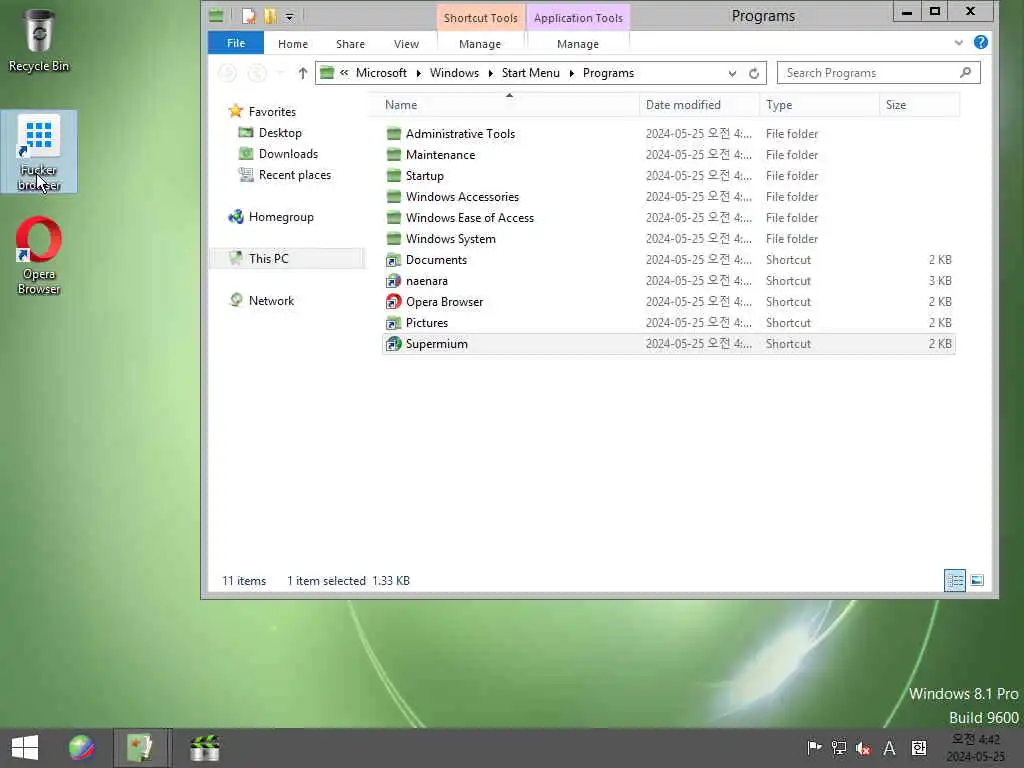The height and width of the screenshot is (768, 1024).
Task: Select the browser shortcut with blue grid icon
Action: 39,152
